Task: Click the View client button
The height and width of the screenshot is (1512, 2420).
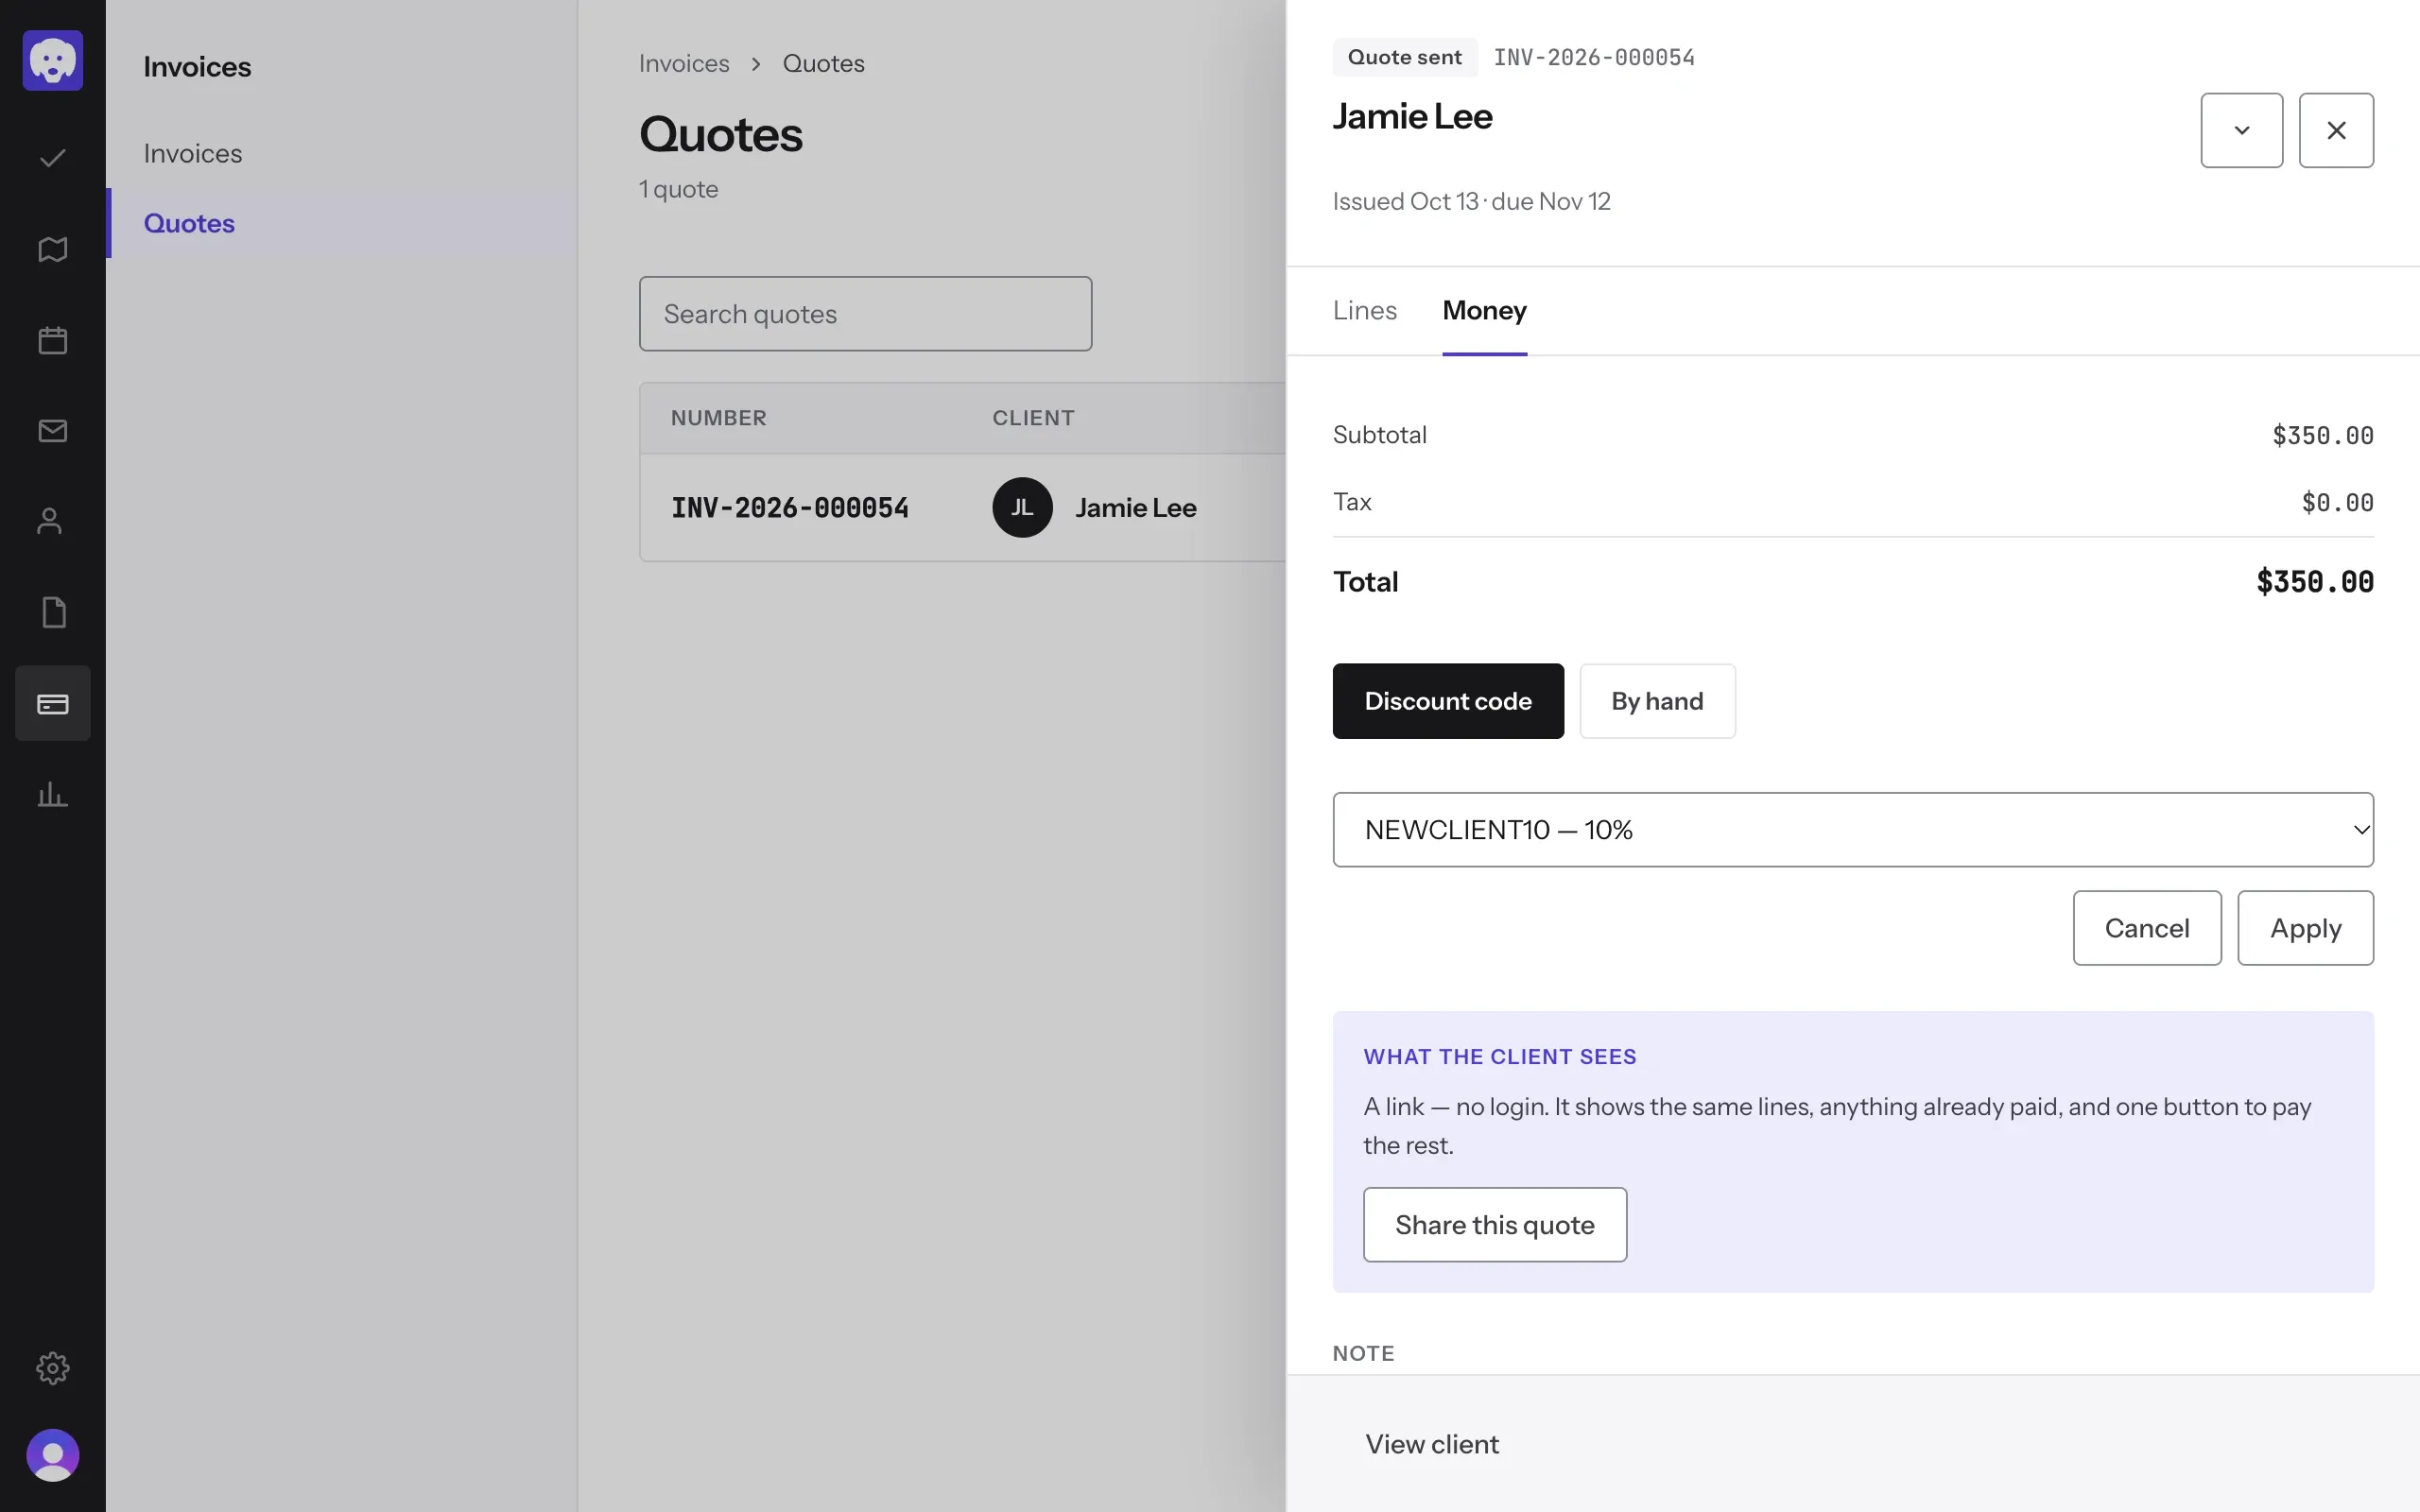Action: pyautogui.click(x=1432, y=1444)
